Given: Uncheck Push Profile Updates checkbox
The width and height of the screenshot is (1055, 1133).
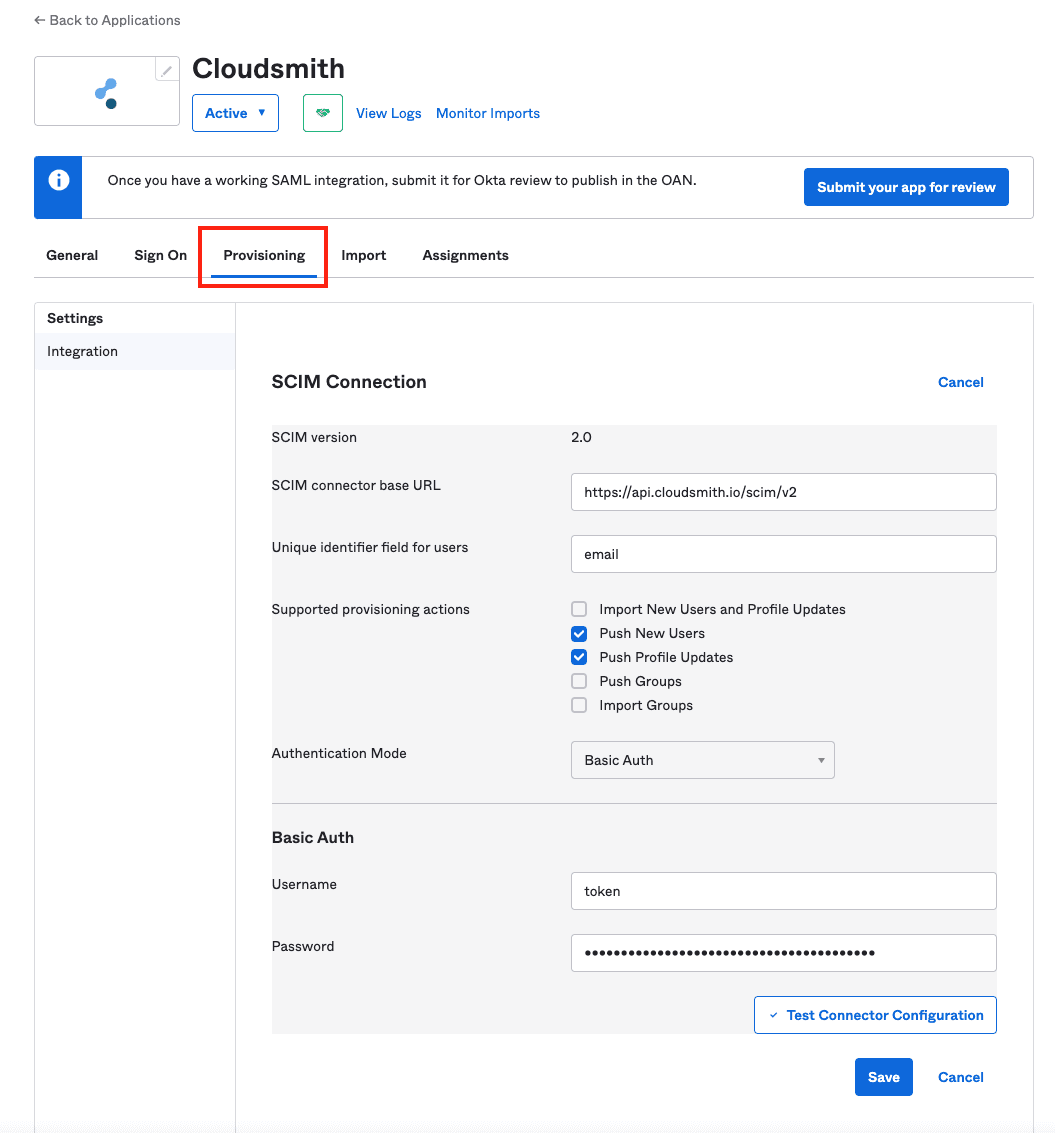Looking at the screenshot, I should coord(579,657).
